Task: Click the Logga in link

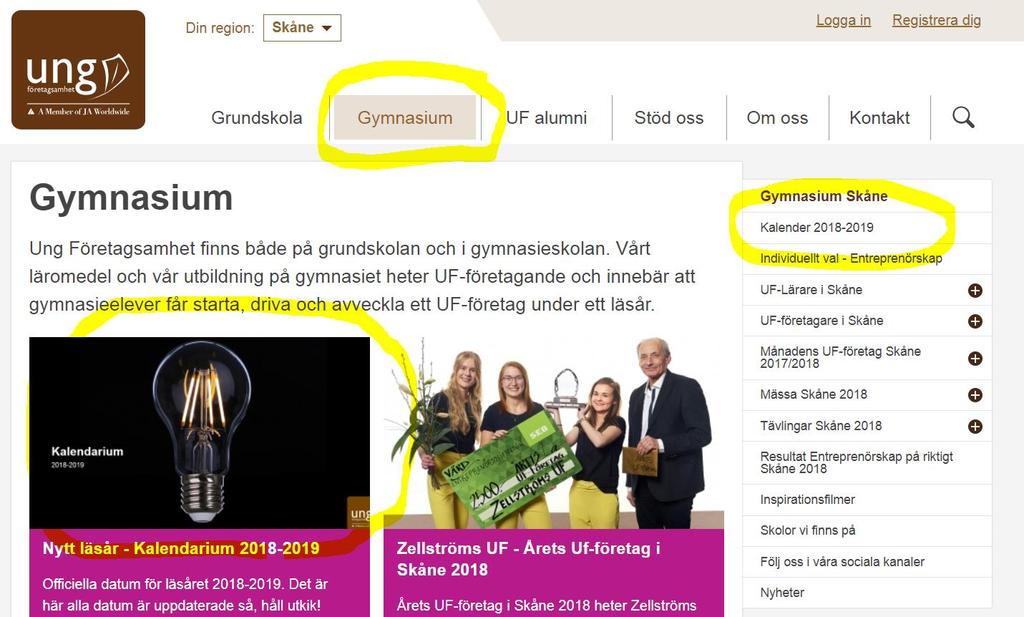Action: [843, 20]
